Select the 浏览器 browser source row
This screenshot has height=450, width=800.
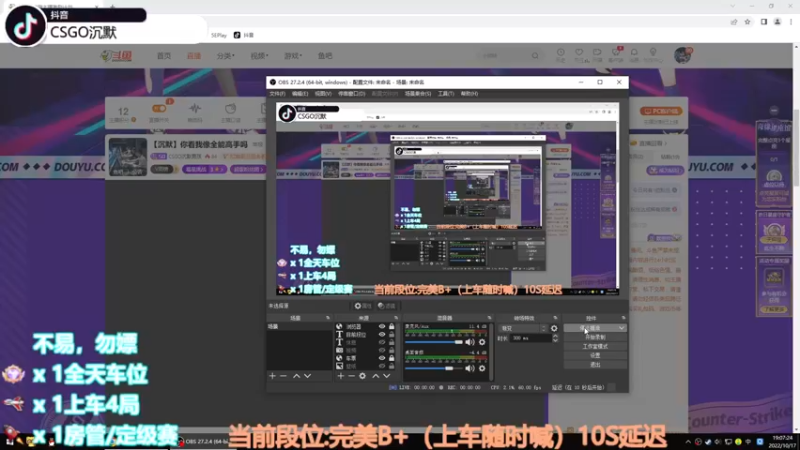[365, 327]
